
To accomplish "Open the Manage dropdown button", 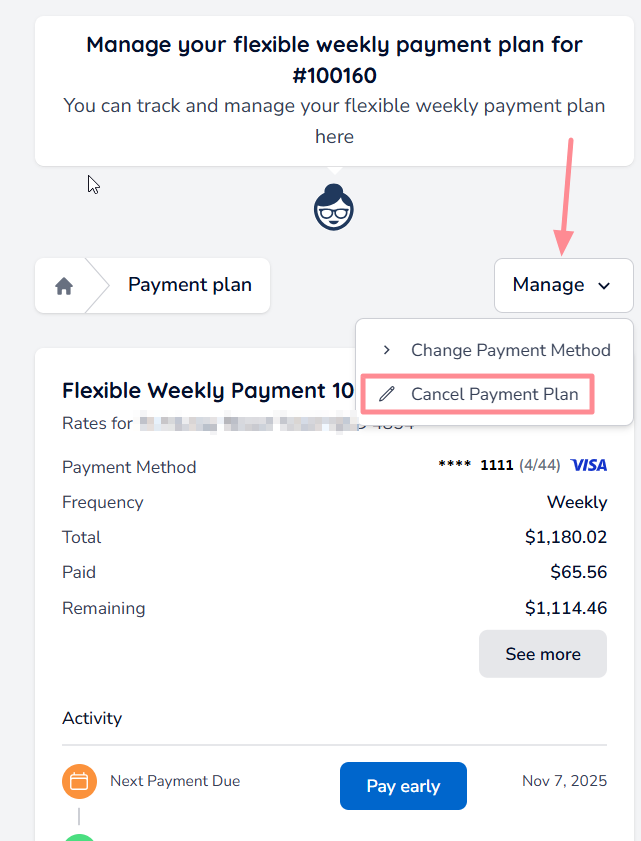I will (x=563, y=285).
